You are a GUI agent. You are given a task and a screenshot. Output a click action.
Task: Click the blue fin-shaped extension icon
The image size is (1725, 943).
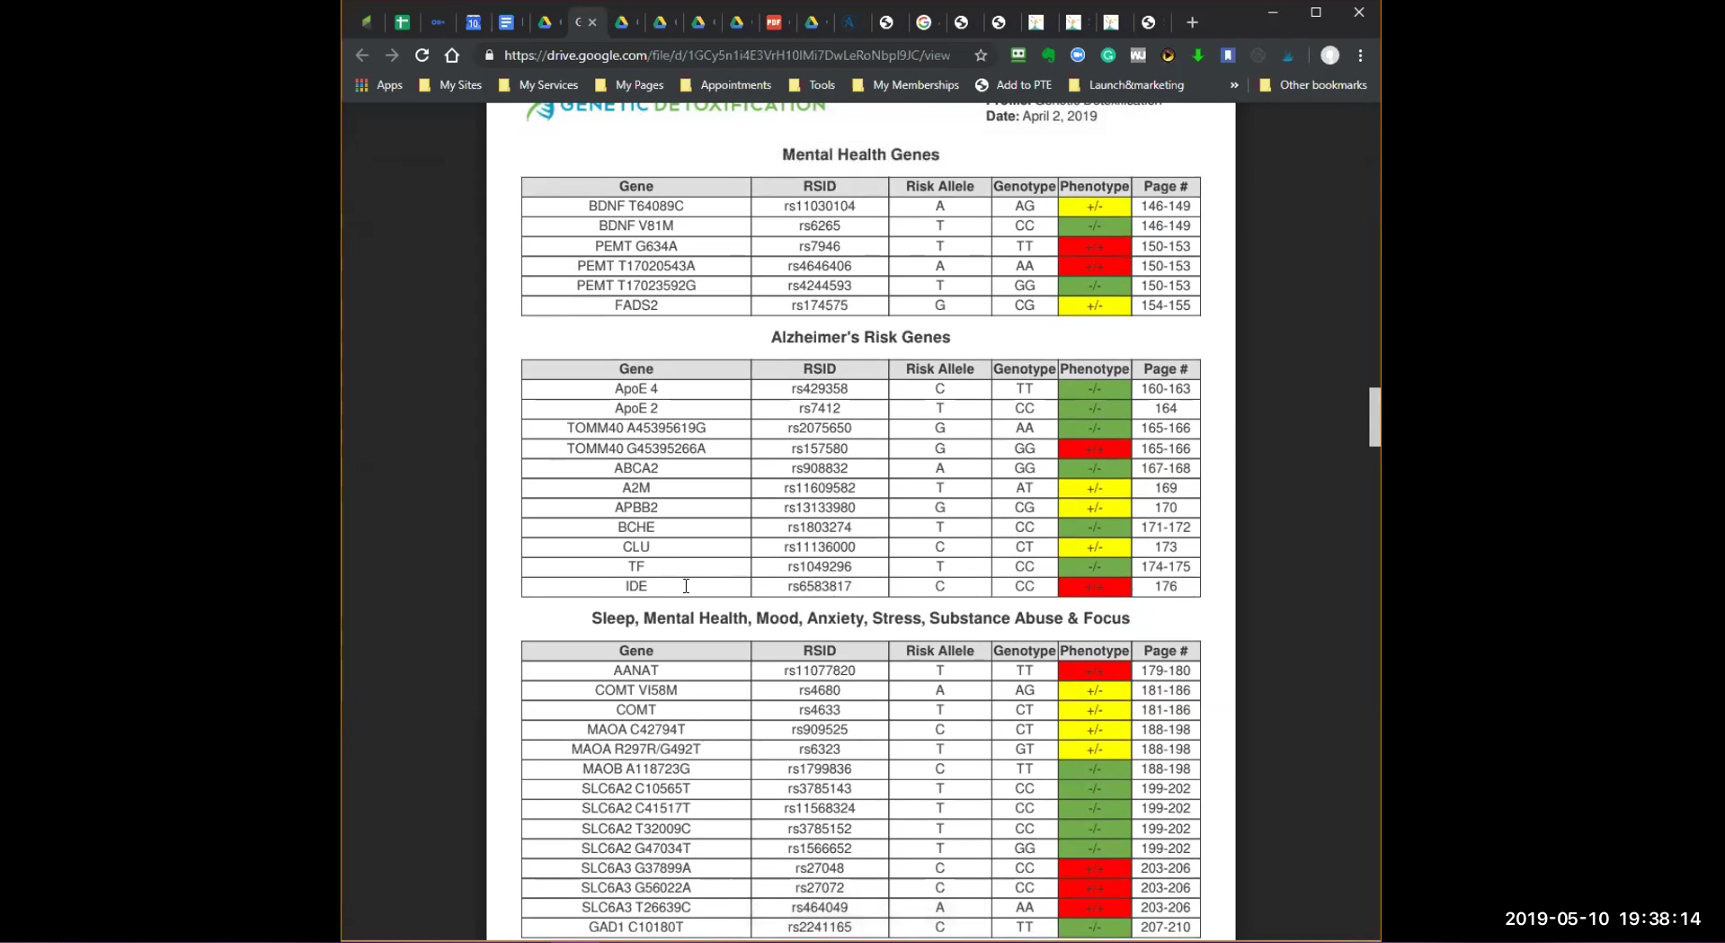[x=1288, y=56]
